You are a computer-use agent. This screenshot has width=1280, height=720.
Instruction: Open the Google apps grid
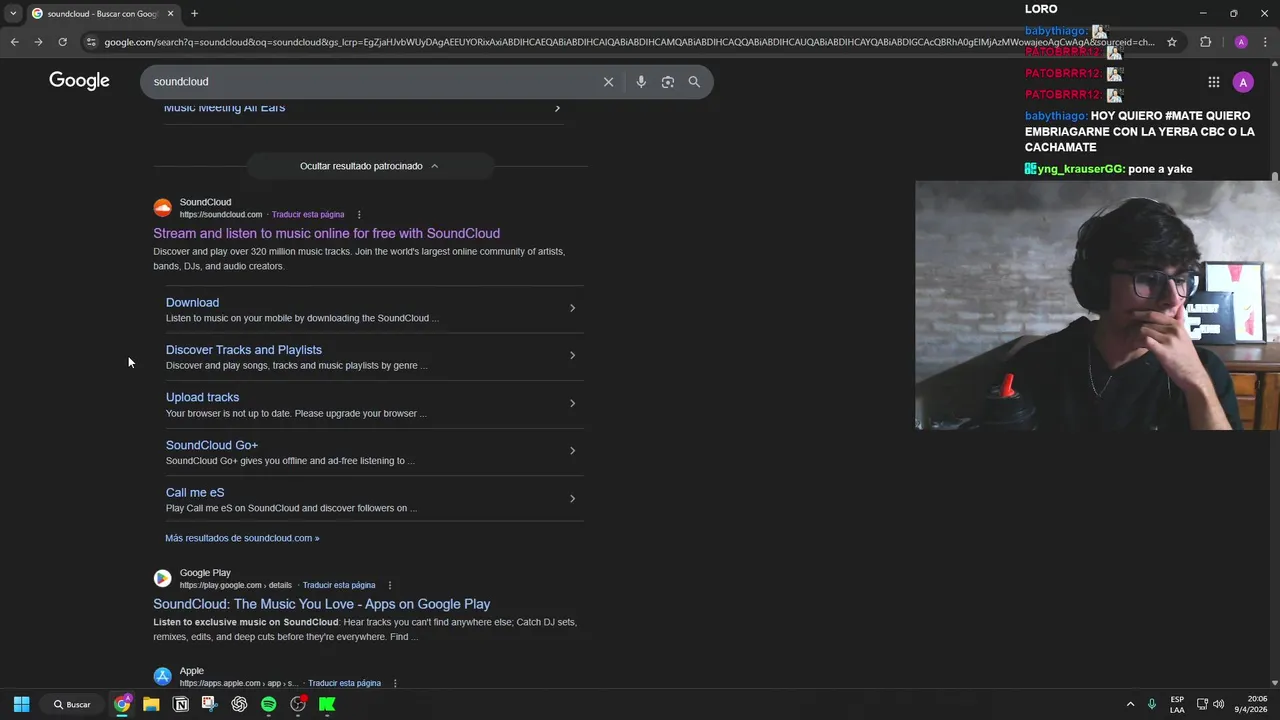(x=1213, y=82)
